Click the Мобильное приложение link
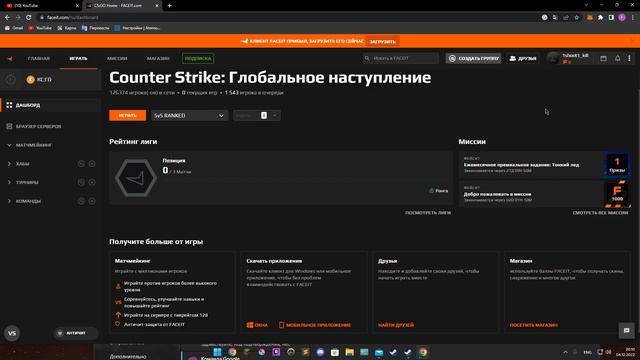This screenshot has height=360, width=640. click(x=315, y=325)
